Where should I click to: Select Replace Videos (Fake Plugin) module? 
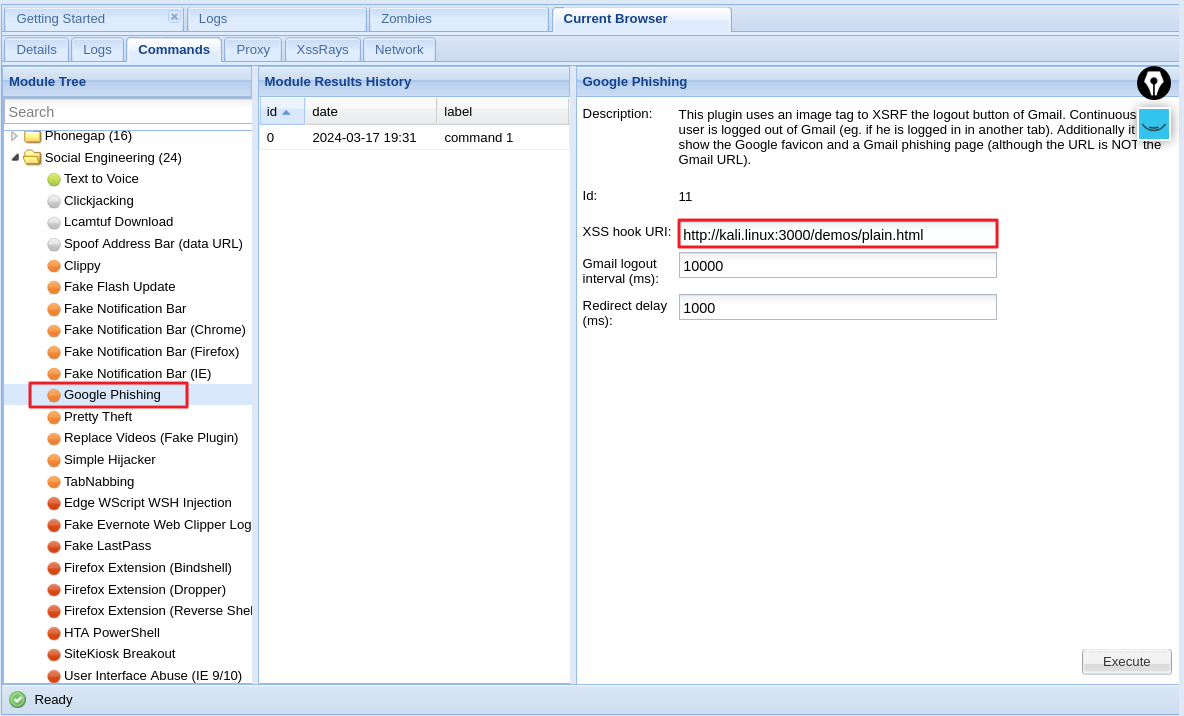pos(151,438)
